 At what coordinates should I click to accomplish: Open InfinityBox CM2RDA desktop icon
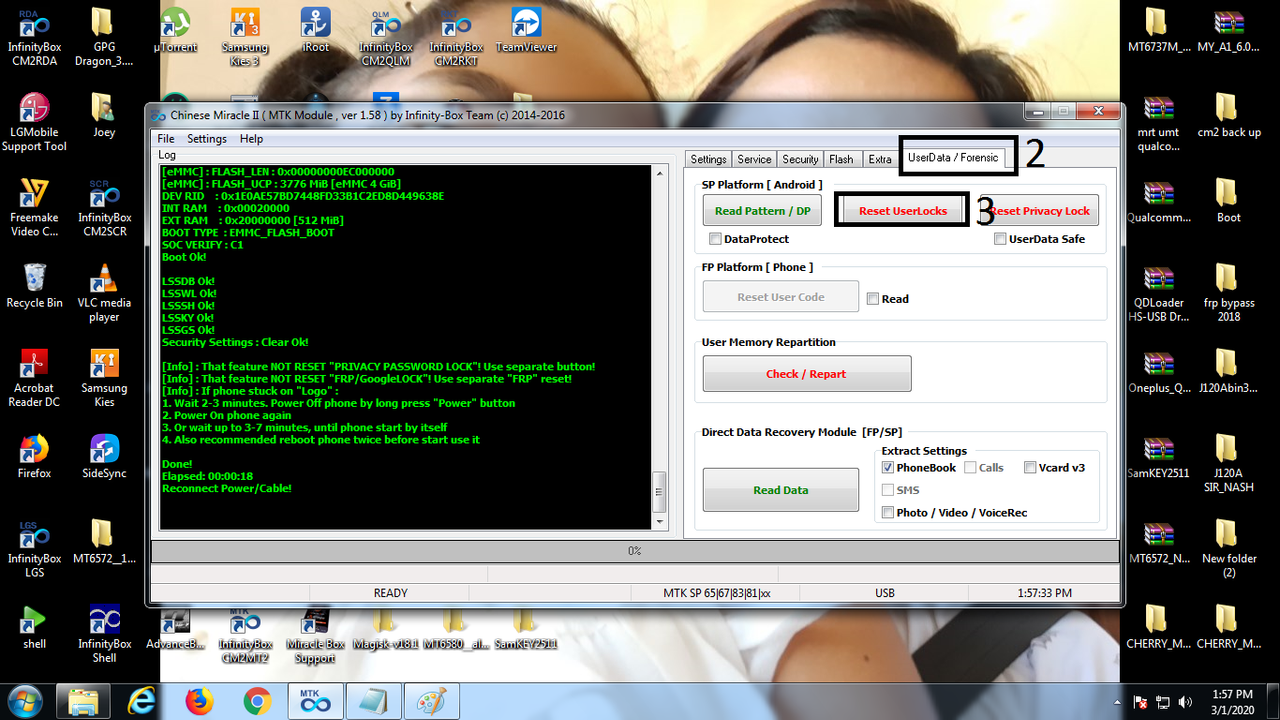pos(34,31)
